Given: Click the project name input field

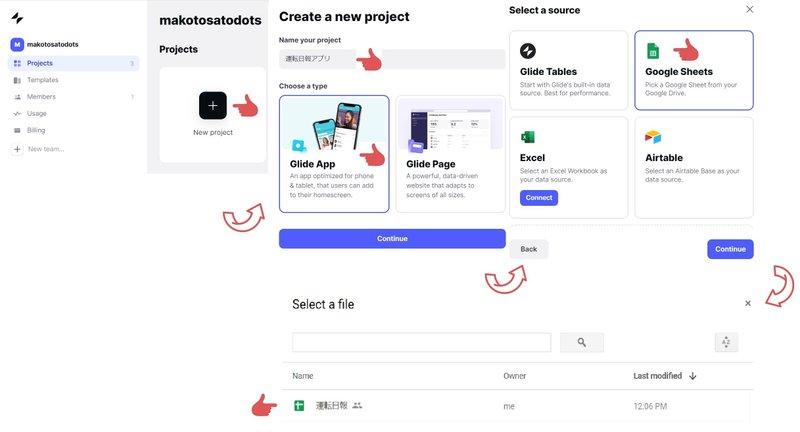Looking at the screenshot, I should click(392, 59).
